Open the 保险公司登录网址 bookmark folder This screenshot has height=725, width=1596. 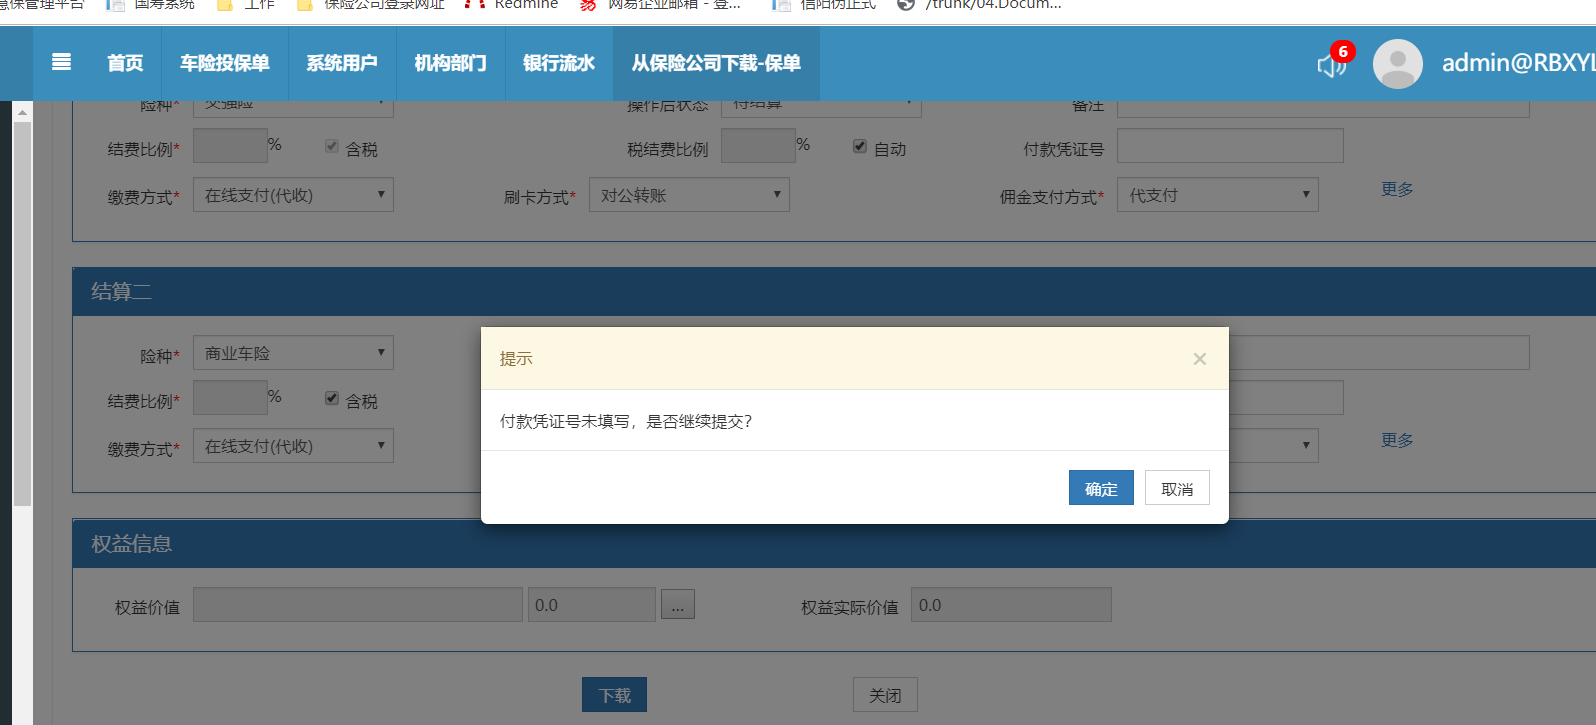coord(371,4)
